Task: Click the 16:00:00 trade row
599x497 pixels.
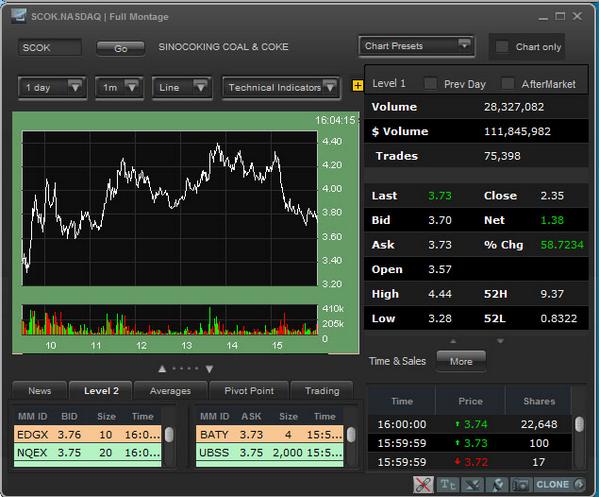Action: [469, 424]
